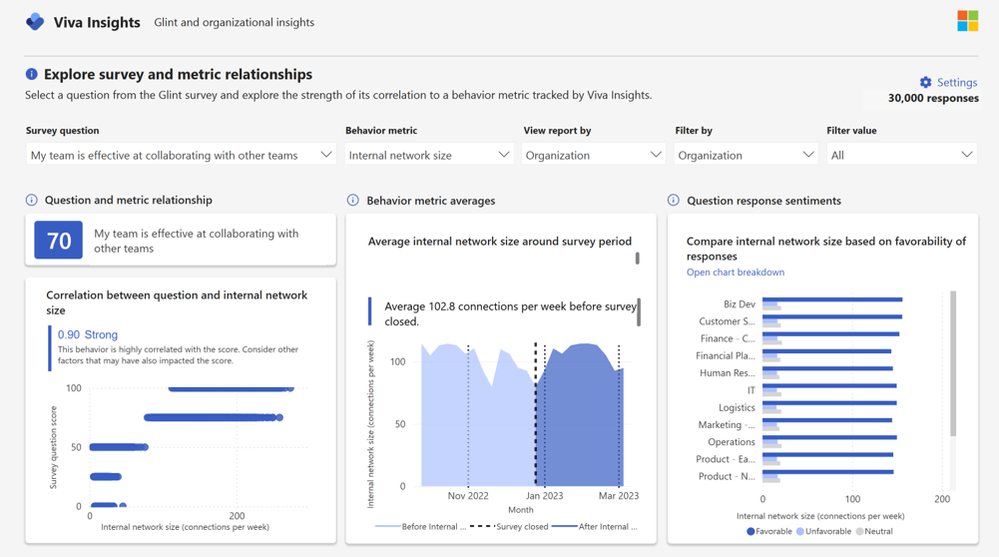Click the Settings gear icon

[926, 82]
